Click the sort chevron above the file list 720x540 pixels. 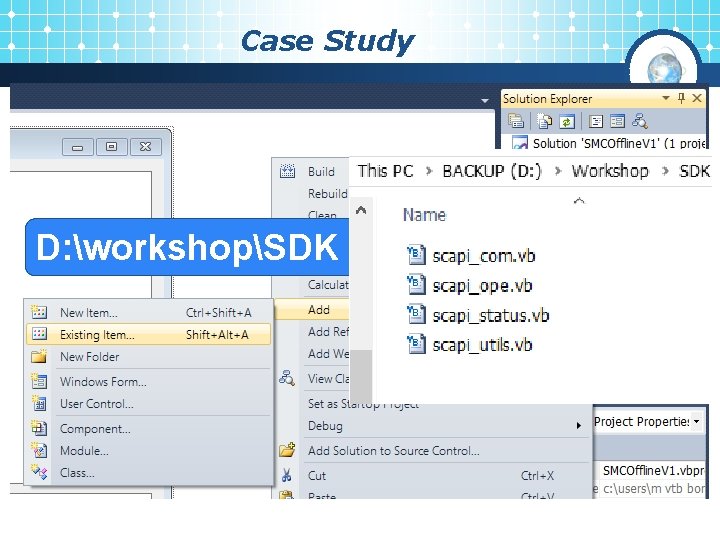pyautogui.click(x=579, y=201)
